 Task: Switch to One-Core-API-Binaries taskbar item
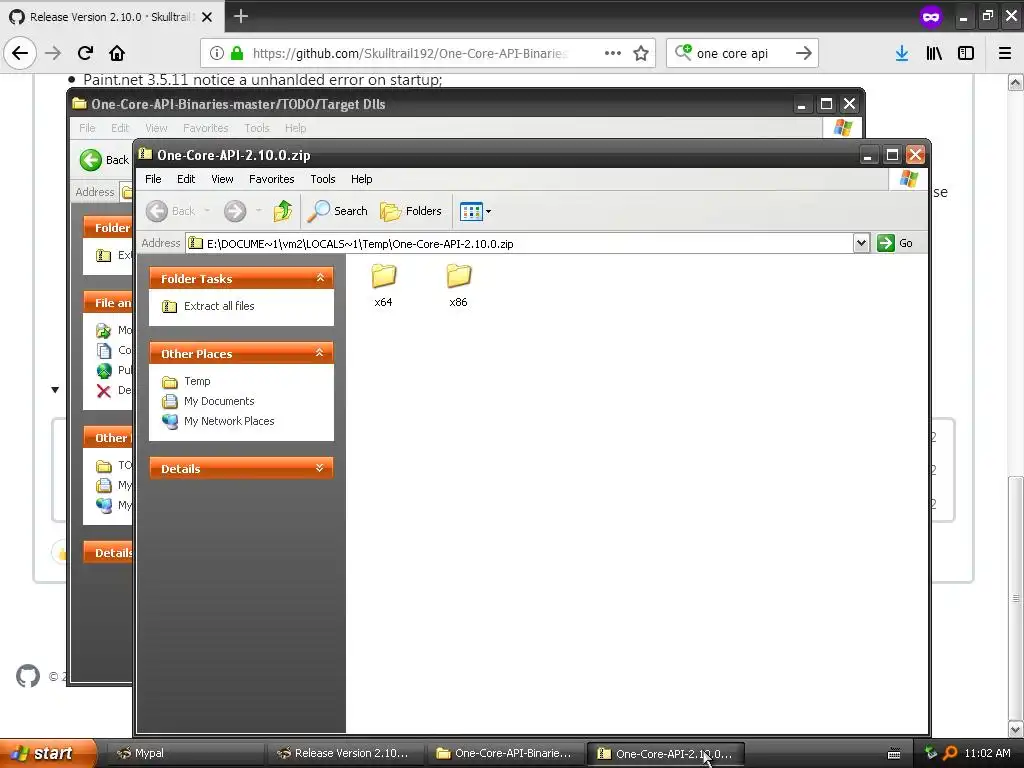tap(505, 753)
